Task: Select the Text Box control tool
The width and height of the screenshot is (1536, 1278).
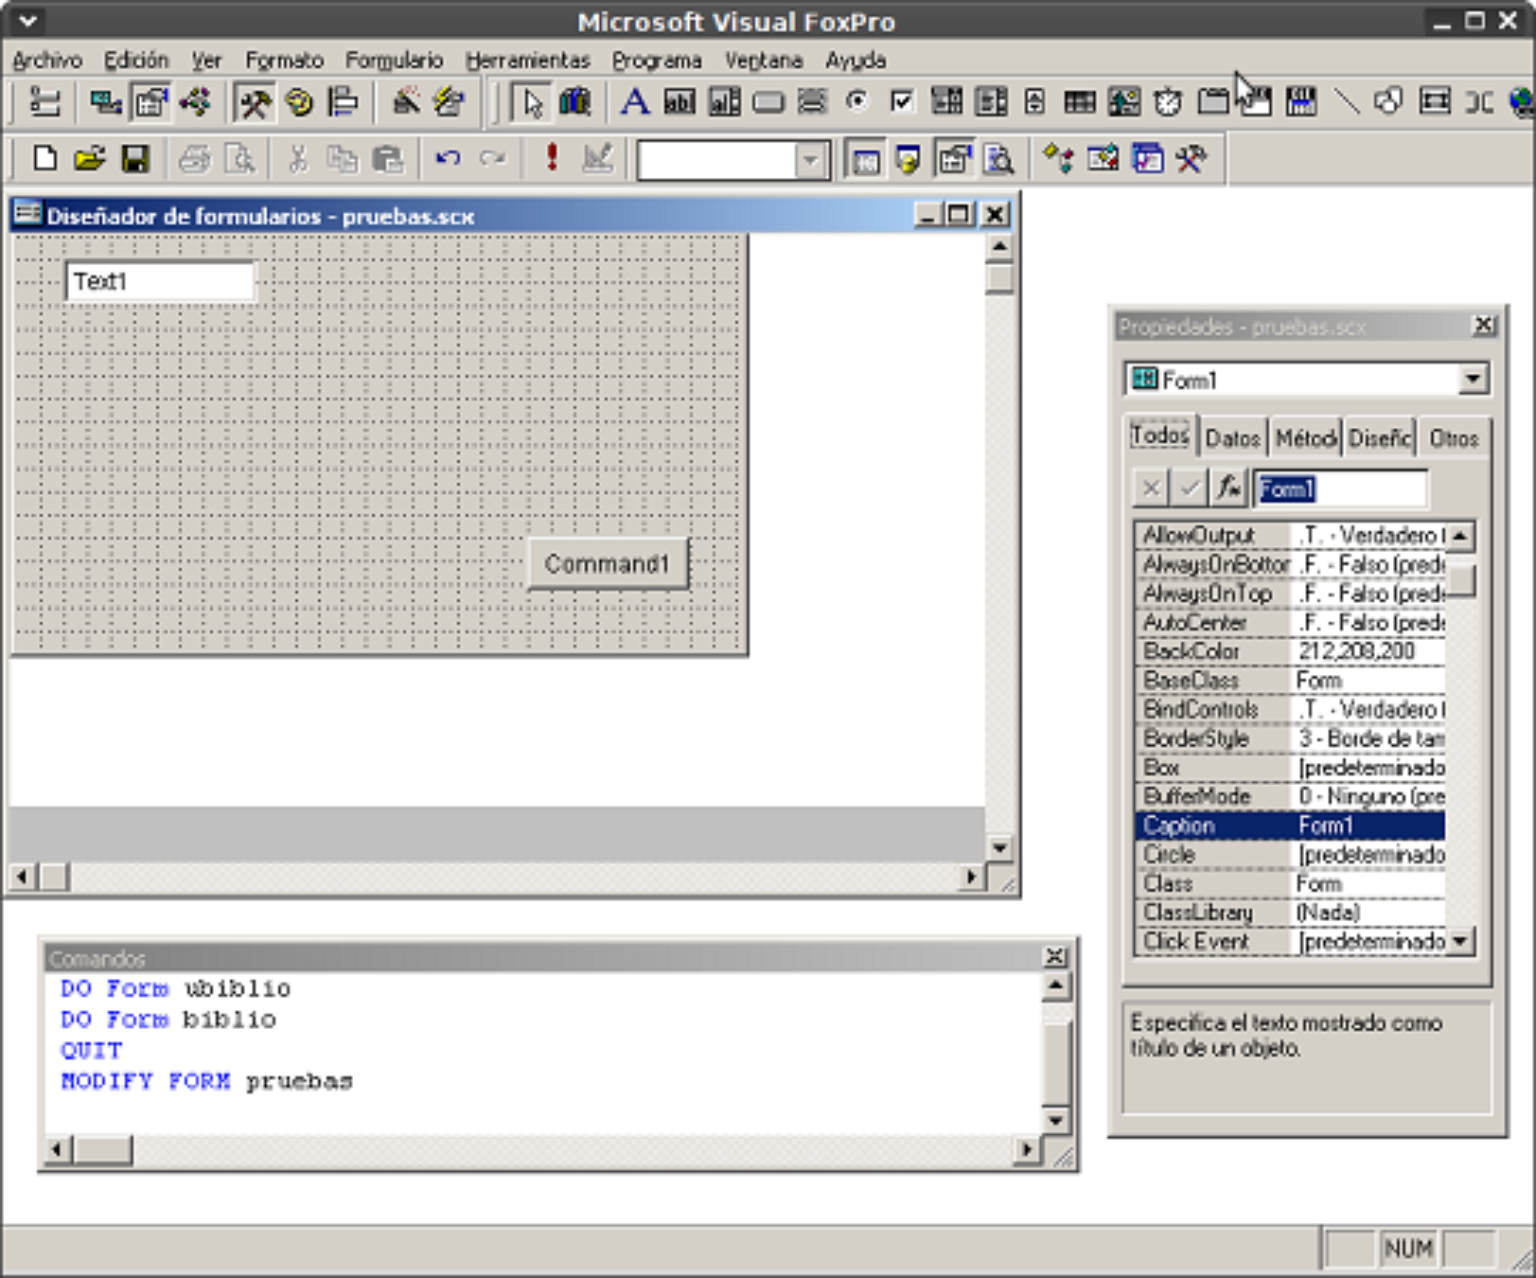Action: (x=679, y=101)
